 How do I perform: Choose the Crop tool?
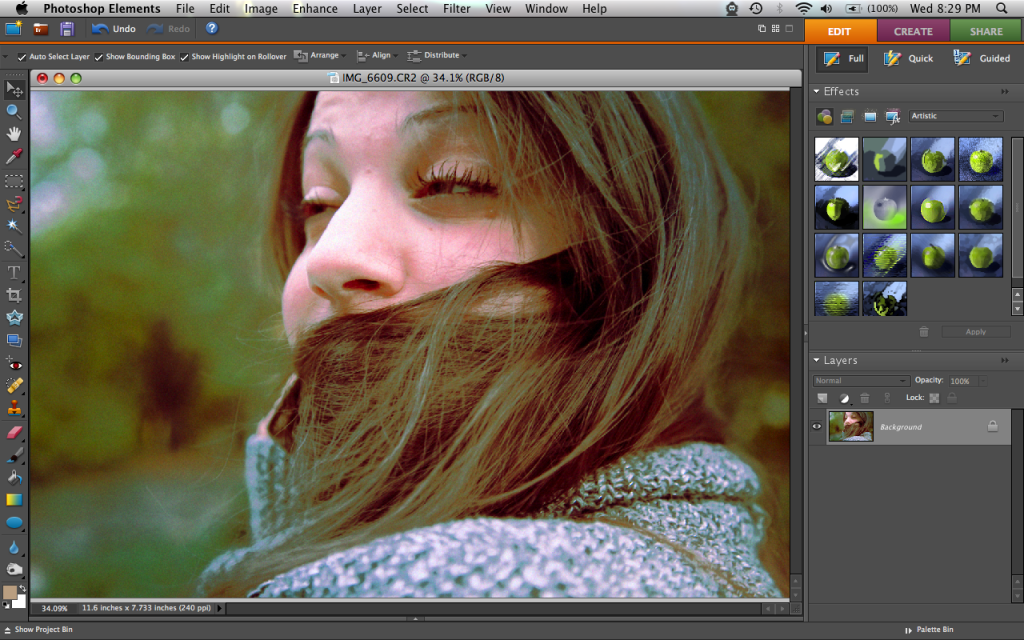14,295
